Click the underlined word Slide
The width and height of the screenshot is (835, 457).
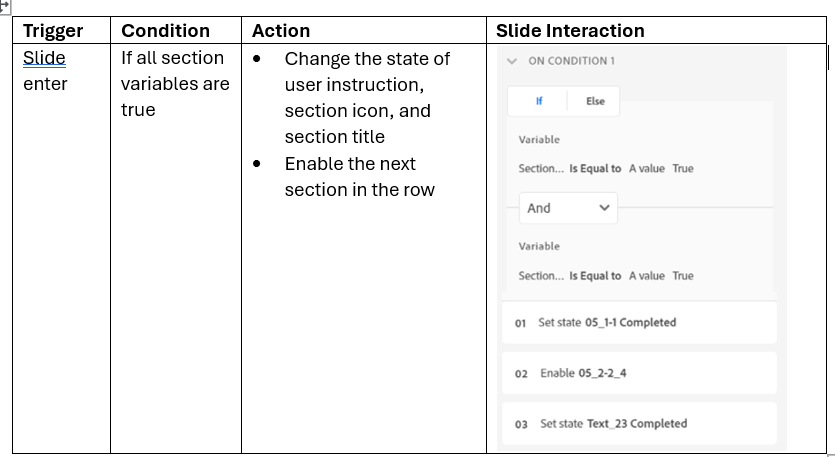pyautogui.click(x=44, y=59)
